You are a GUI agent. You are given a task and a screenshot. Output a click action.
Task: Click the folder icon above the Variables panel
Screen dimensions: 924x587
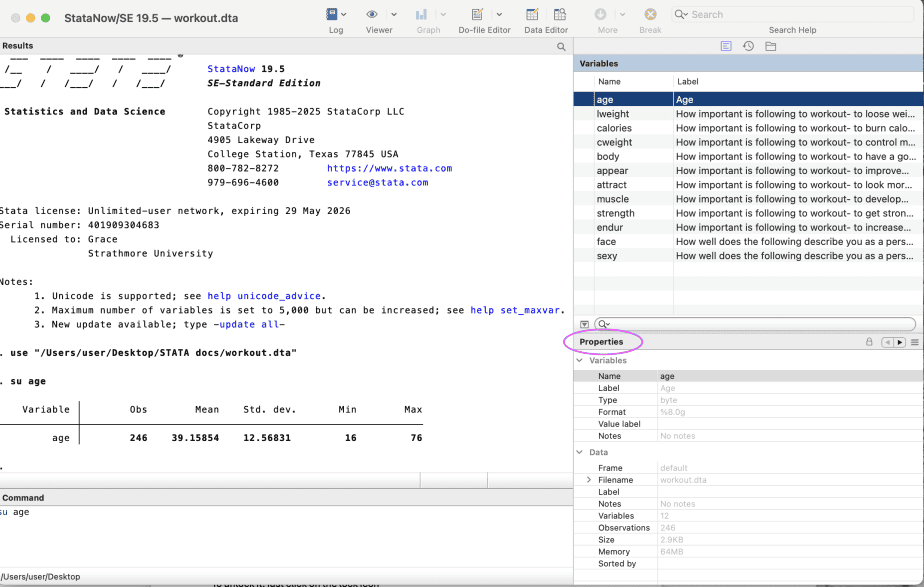pyautogui.click(x=770, y=45)
